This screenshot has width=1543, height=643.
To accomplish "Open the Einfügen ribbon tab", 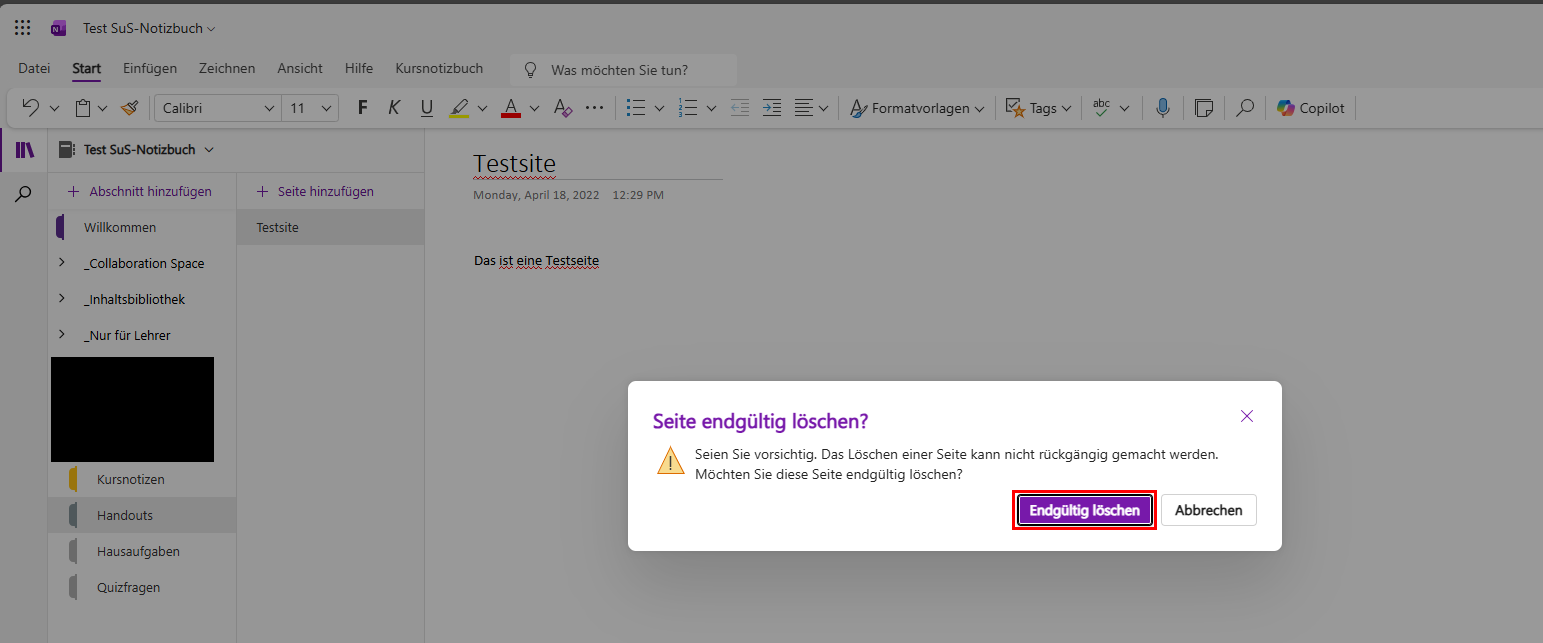I will point(150,68).
